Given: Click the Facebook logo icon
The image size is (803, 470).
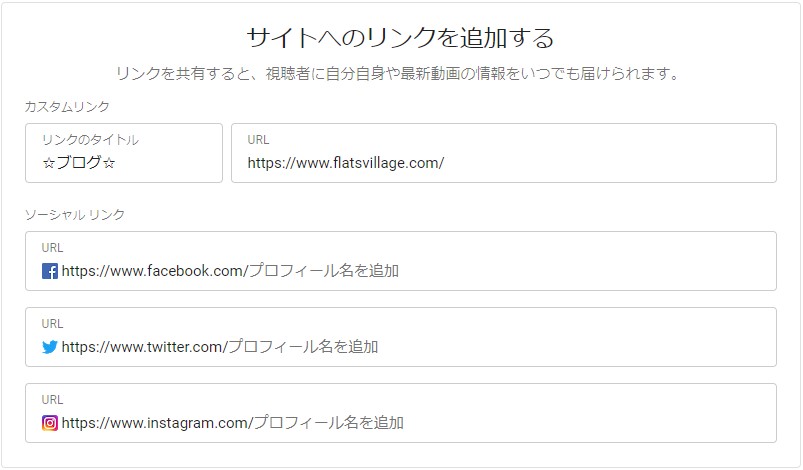Looking at the screenshot, I should pyautogui.click(x=50, y=271).
